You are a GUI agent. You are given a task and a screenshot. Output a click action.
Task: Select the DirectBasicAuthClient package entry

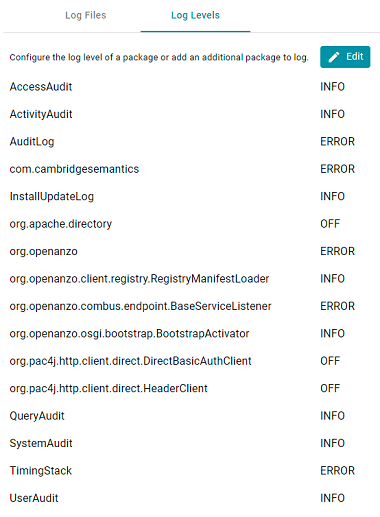click(130, 361)
